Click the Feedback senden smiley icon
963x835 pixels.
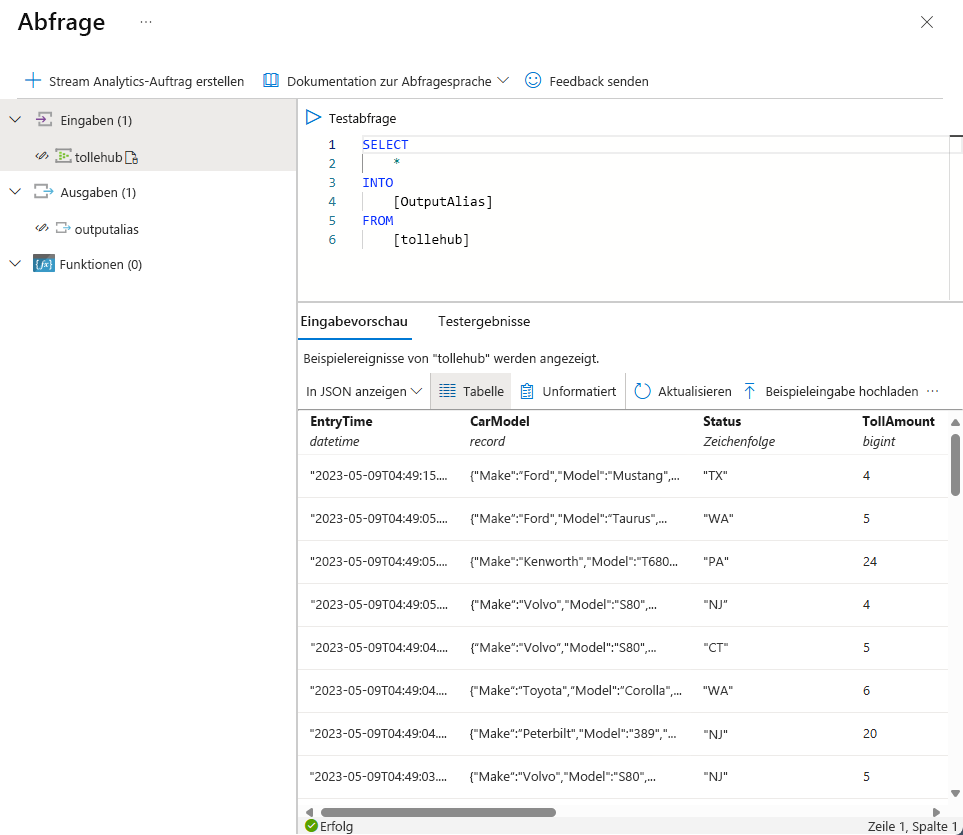coord(533,81)
